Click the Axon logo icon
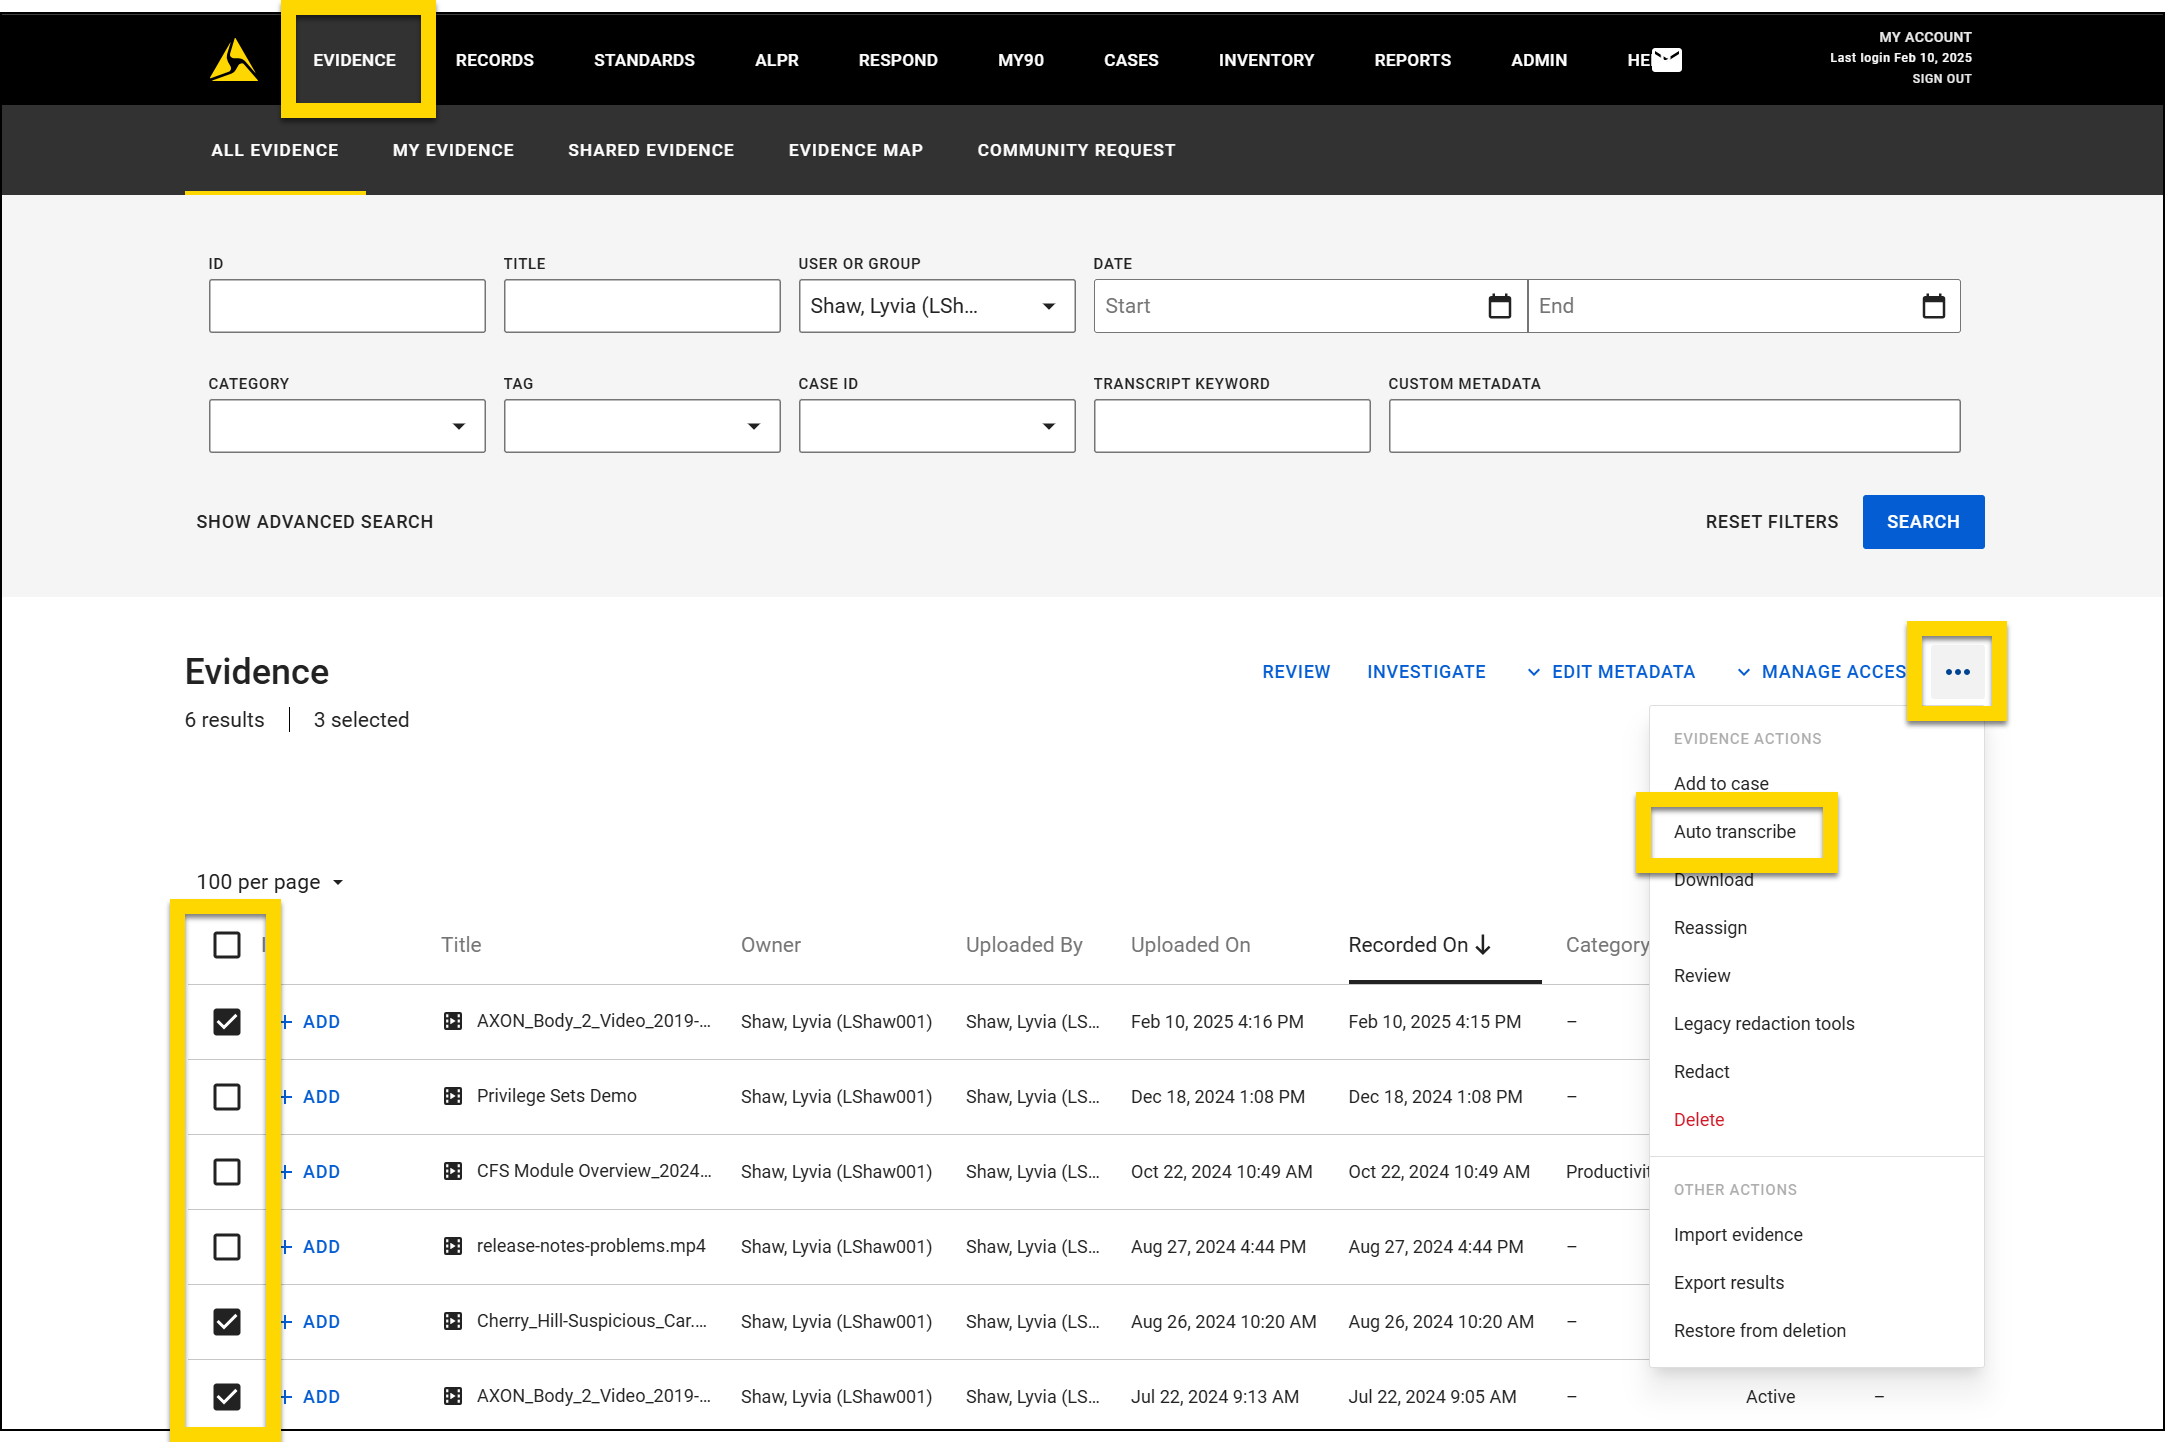 click(x=233, y=60)
